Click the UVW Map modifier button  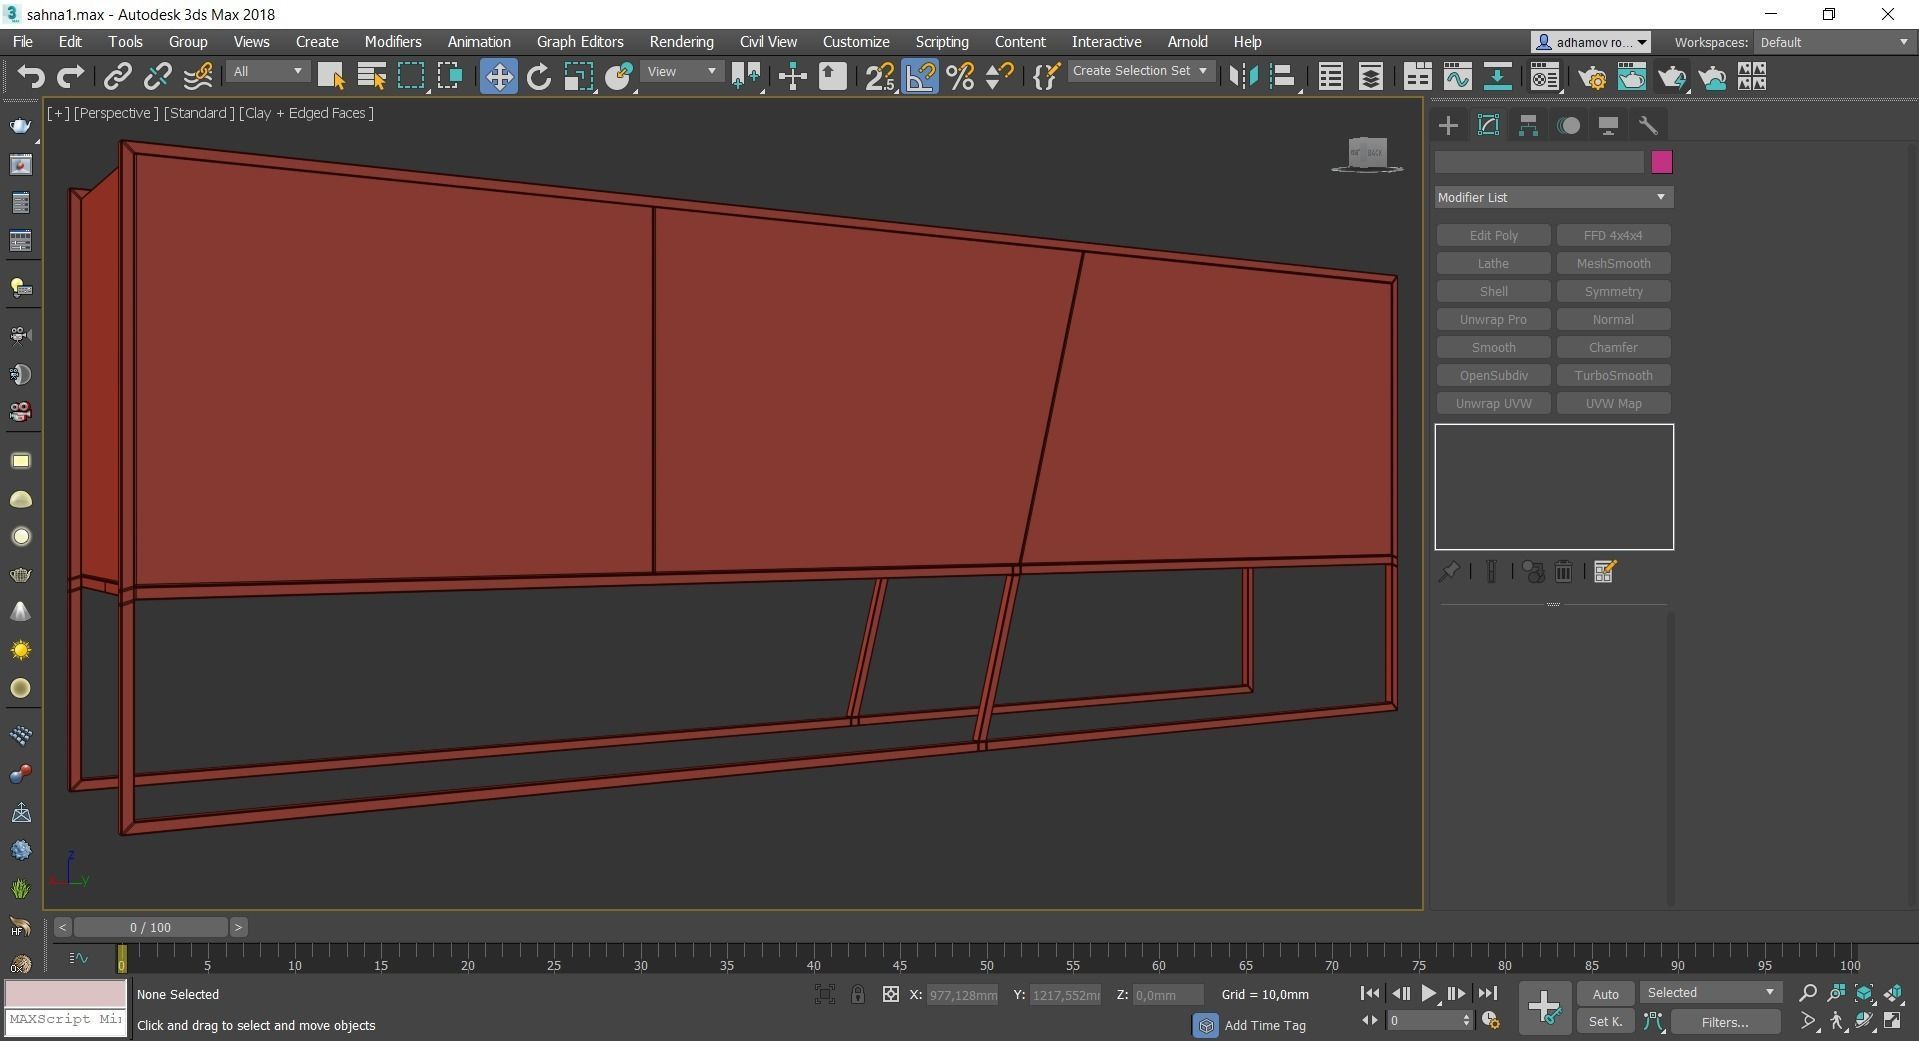(x=1613, y=403)
